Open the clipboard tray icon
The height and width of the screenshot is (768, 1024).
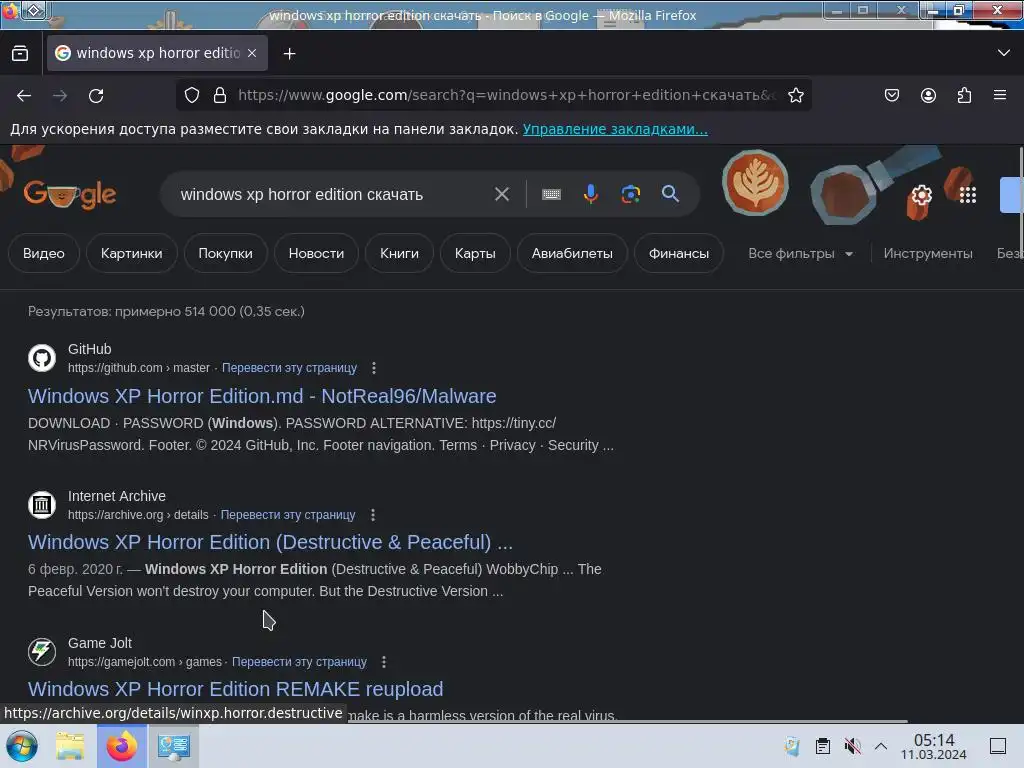coord(823,746)
